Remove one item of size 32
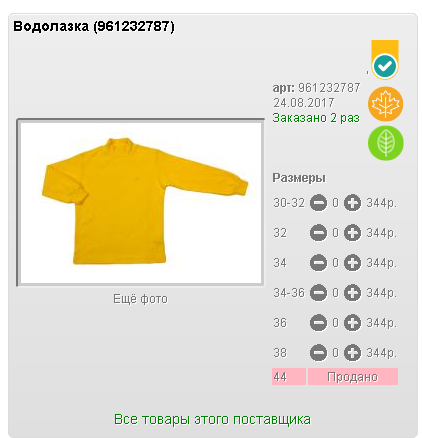This screenshot has height=438, width=422. (x=318, y=233)
